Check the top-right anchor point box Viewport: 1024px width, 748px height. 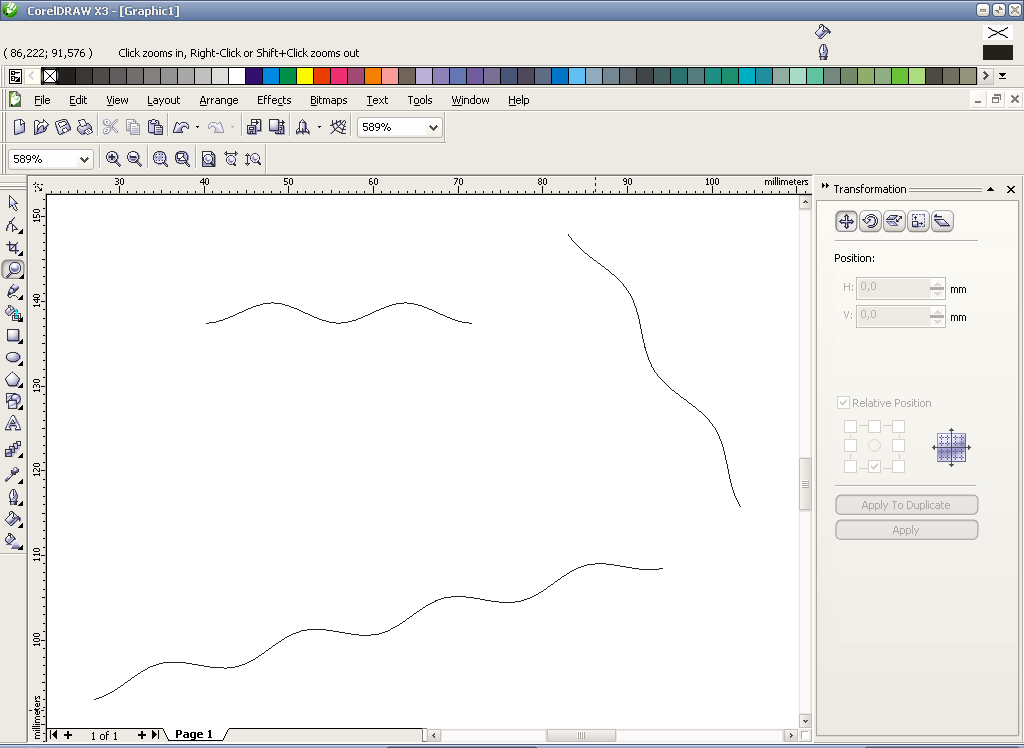click(x=899, y=427)
